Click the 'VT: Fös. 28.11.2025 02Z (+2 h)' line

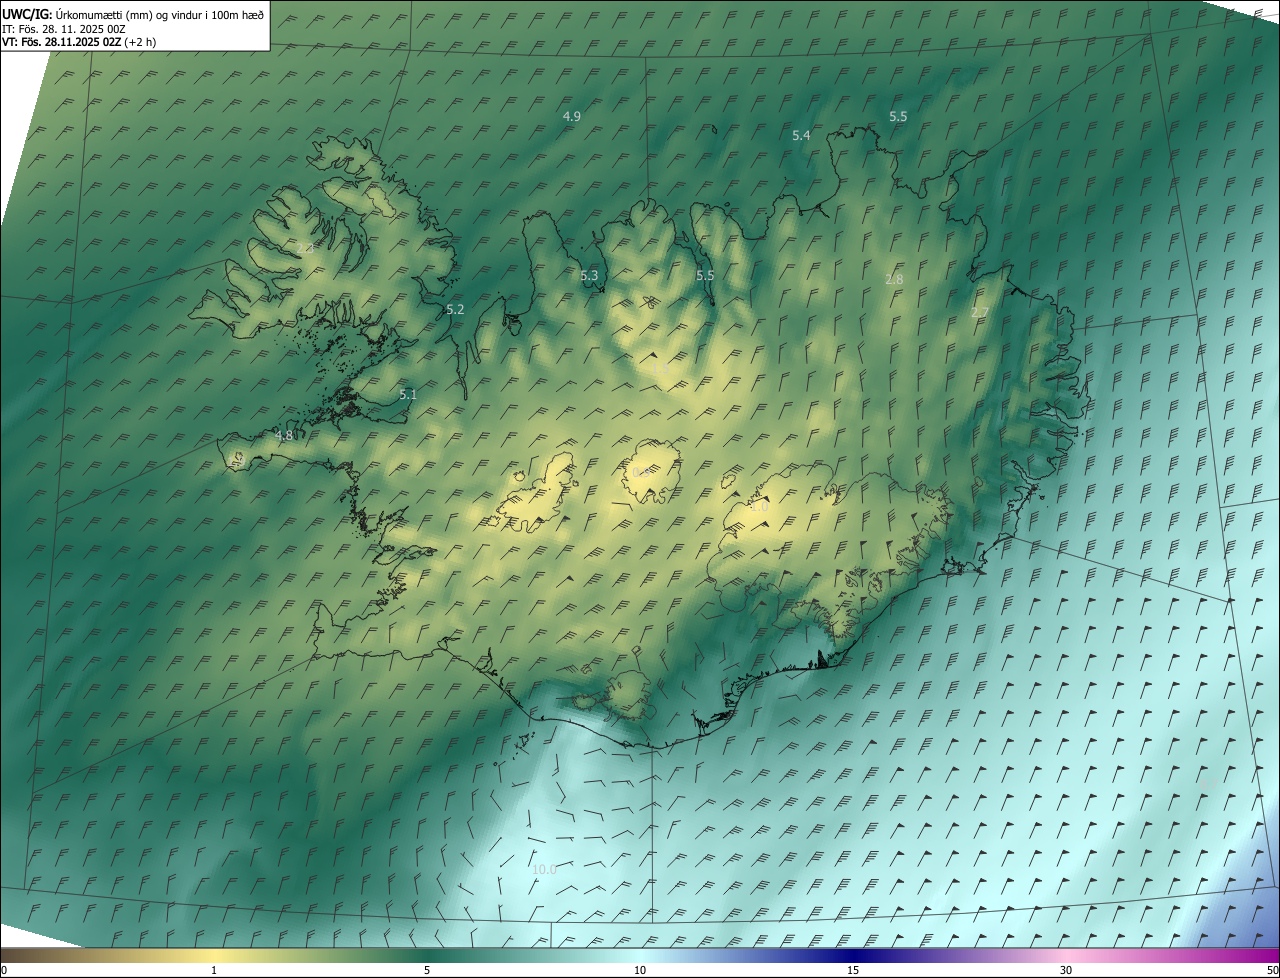click(x=79, y=42)
